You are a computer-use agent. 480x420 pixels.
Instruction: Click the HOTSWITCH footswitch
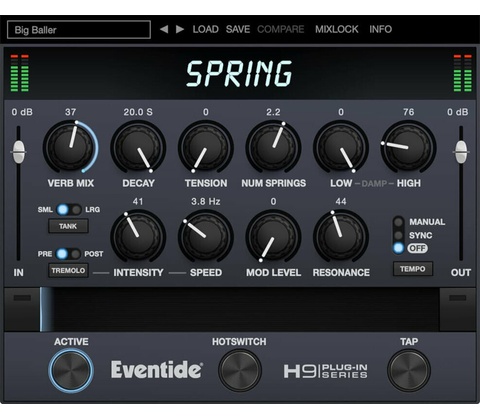[240, 371]
